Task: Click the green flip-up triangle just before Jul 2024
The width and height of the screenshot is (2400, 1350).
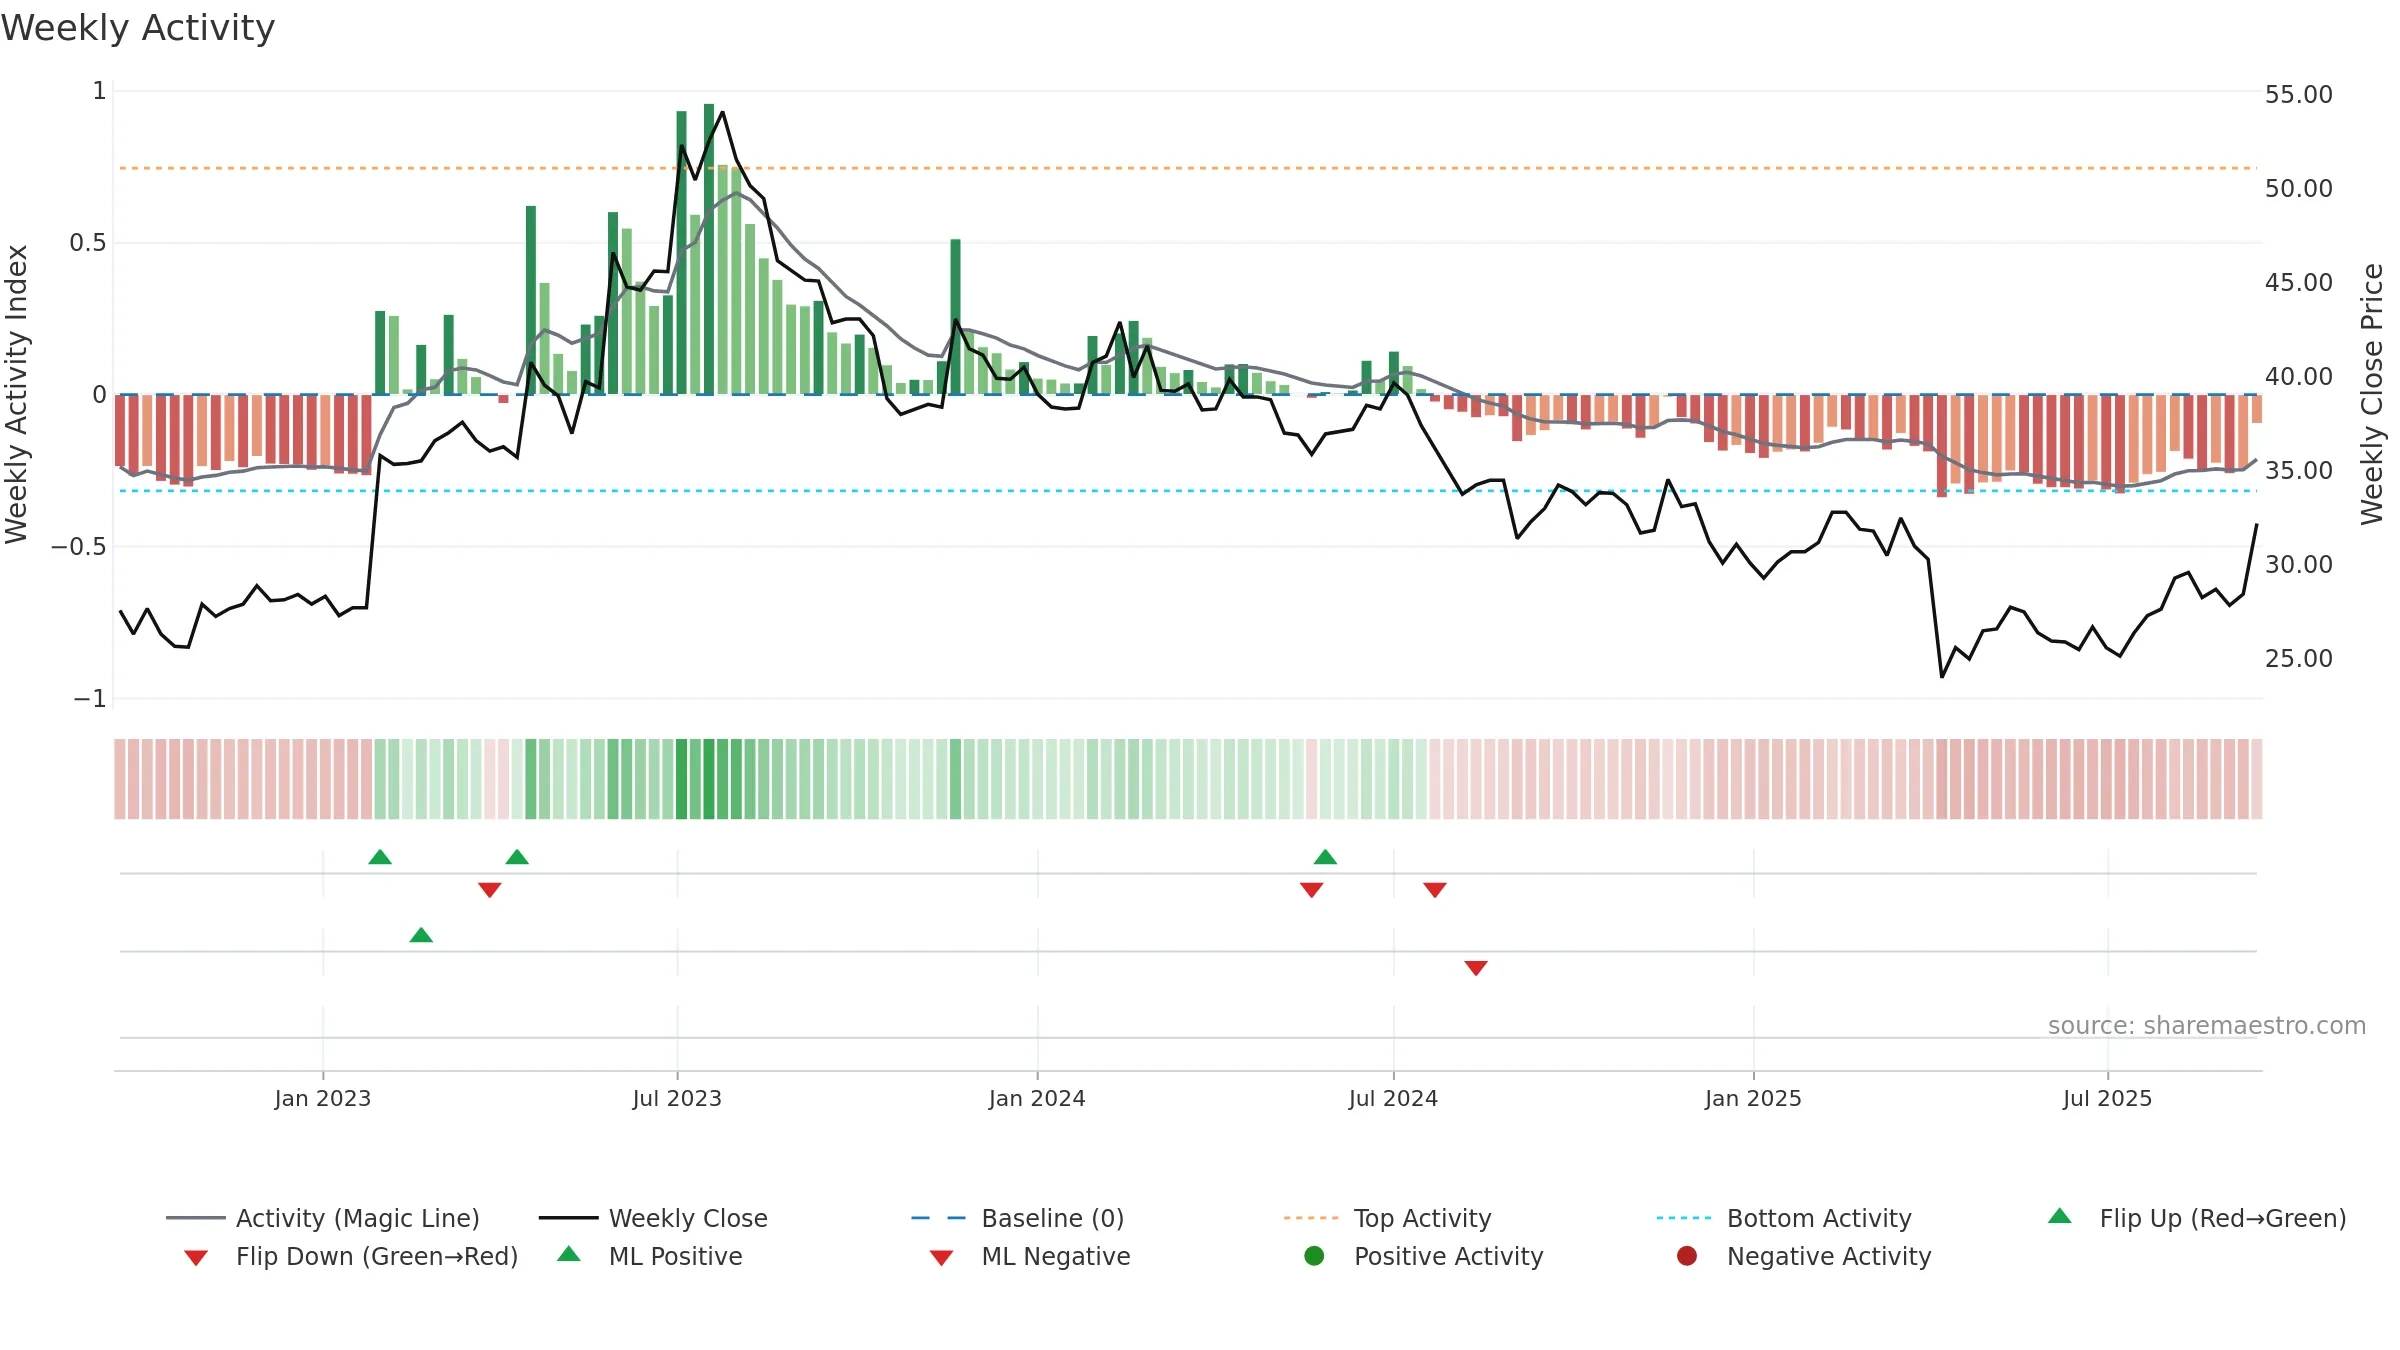Action: pyautogui.click(x=1325, y=857)
